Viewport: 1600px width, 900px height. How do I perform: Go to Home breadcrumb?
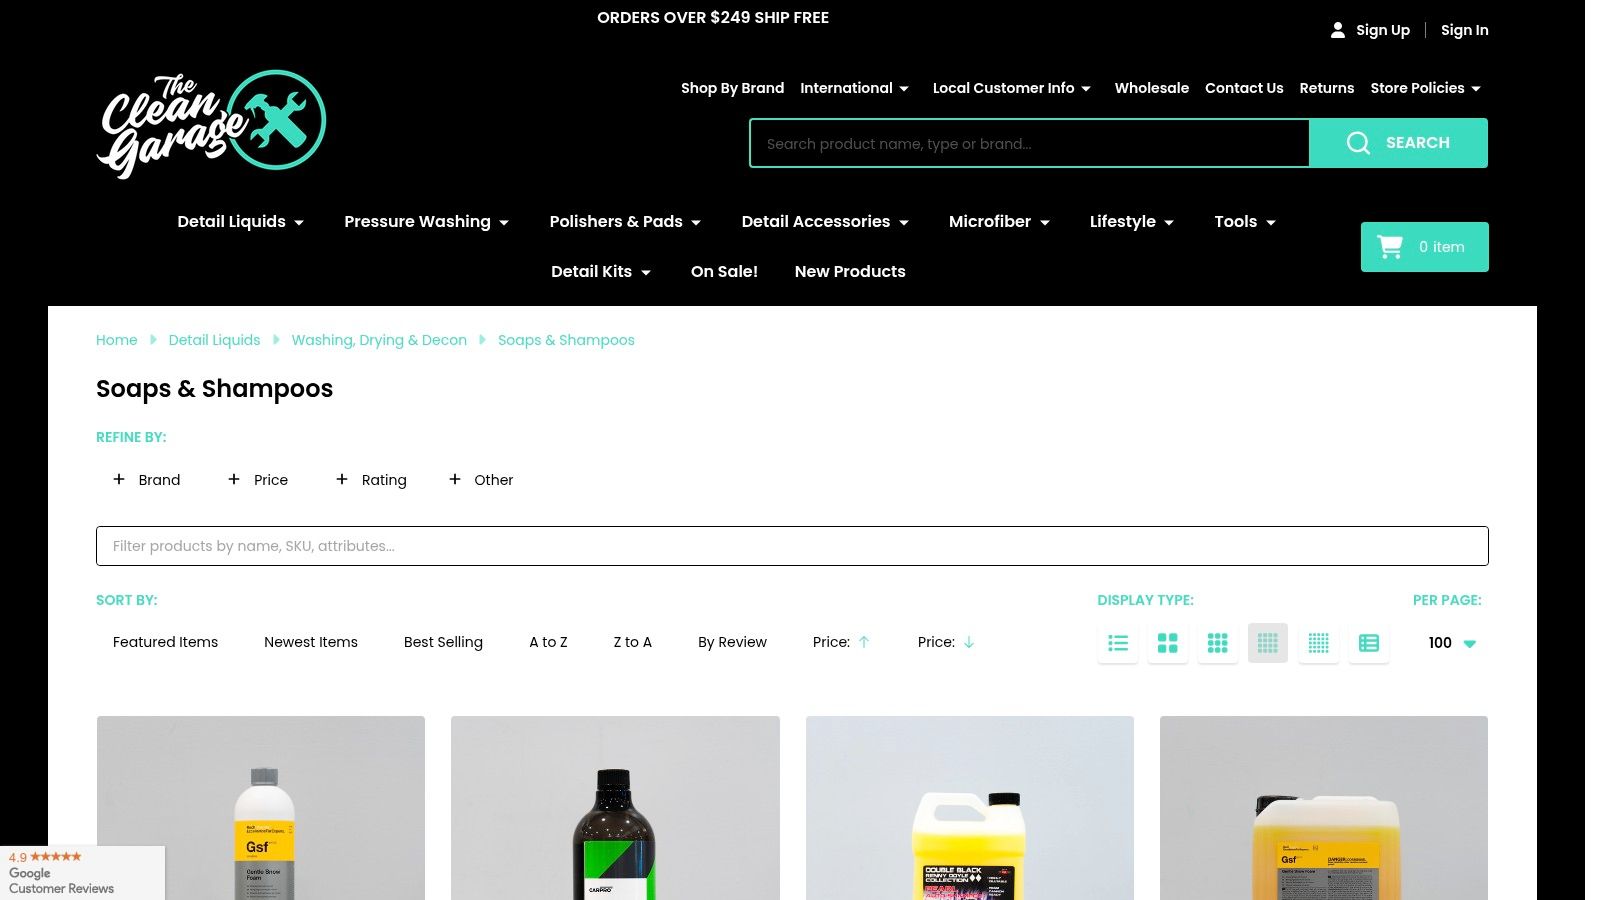coord(116,340)
